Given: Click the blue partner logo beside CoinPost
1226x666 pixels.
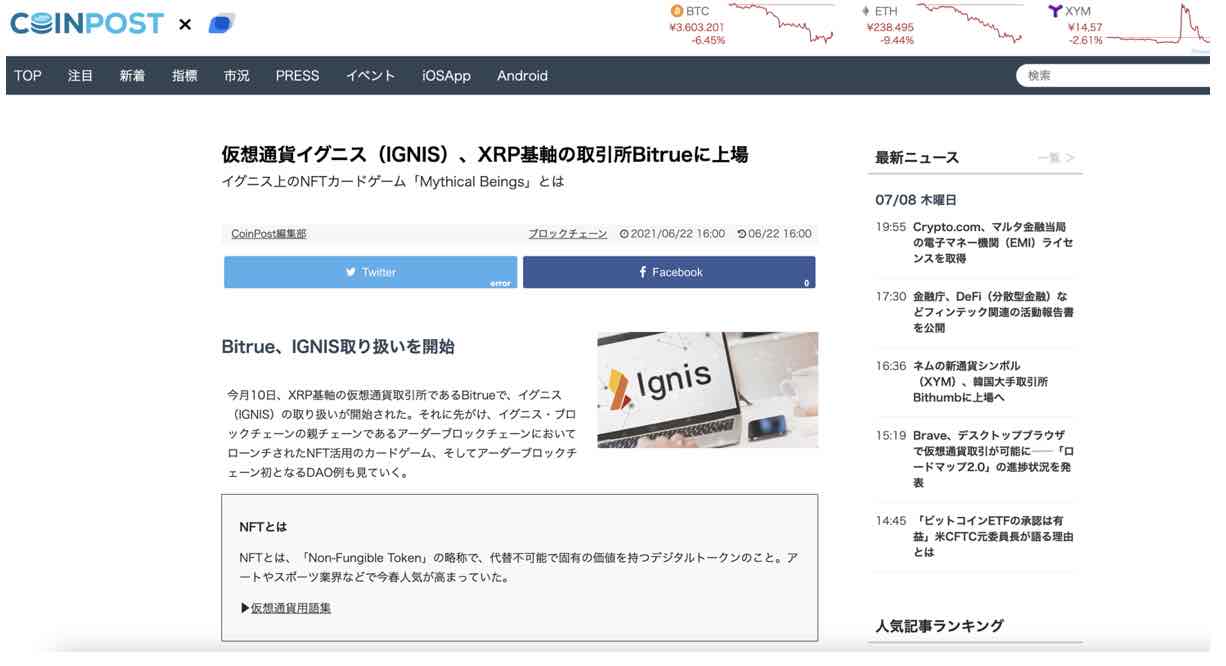Looking at the screenshot, I should click(221, 24).
